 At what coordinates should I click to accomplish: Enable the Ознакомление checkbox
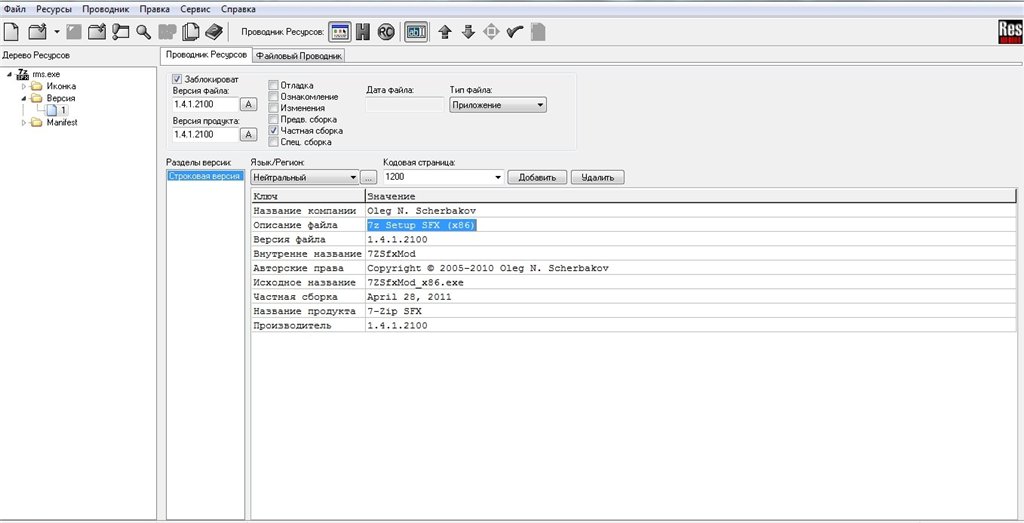(273, 97)
